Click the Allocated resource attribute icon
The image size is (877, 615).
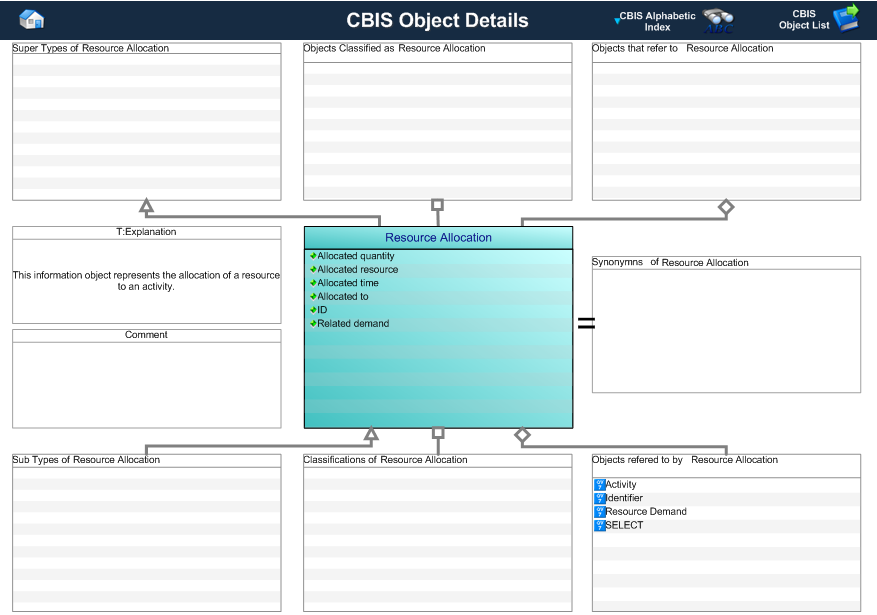click(313, 269)
